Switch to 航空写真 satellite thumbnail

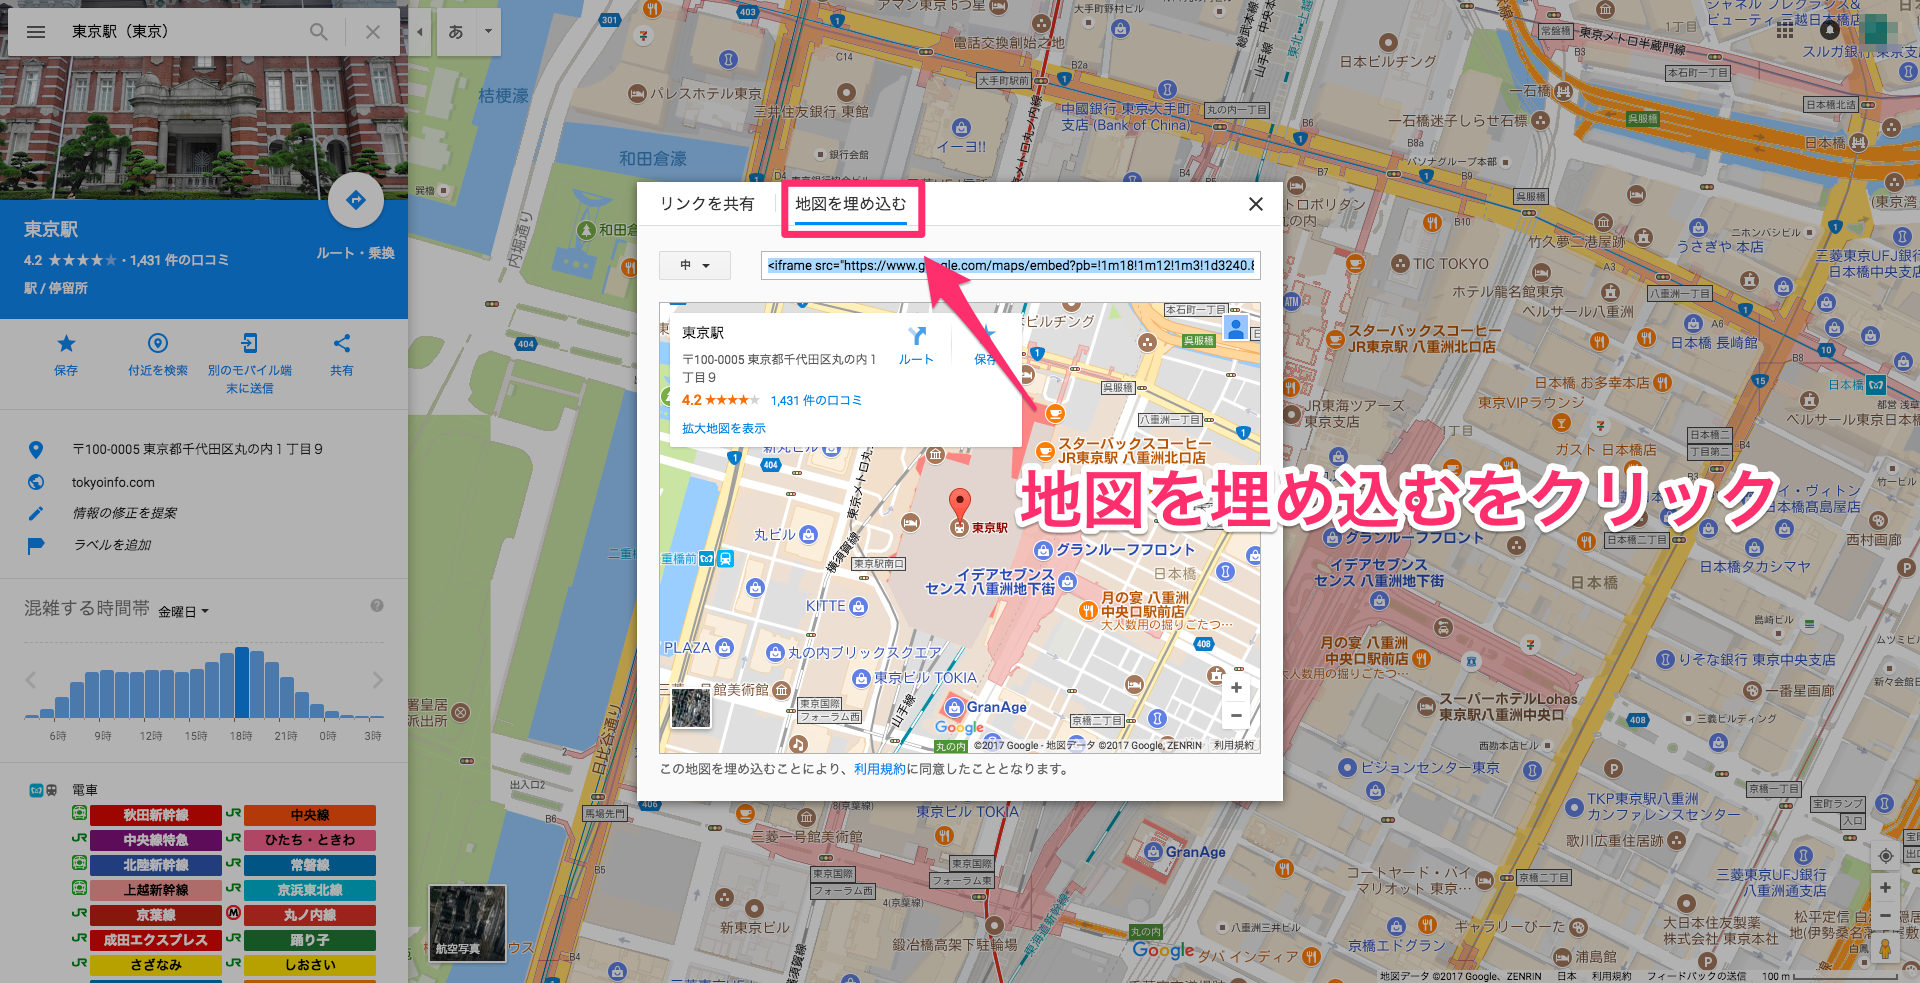467,923
